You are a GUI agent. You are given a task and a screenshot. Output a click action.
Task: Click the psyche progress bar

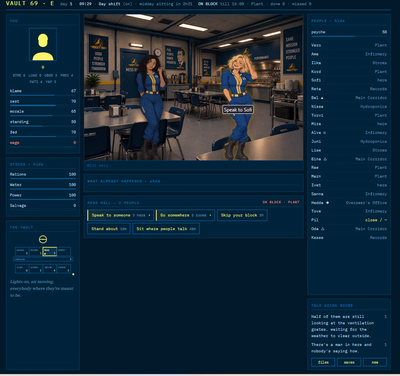pos(349,36)
